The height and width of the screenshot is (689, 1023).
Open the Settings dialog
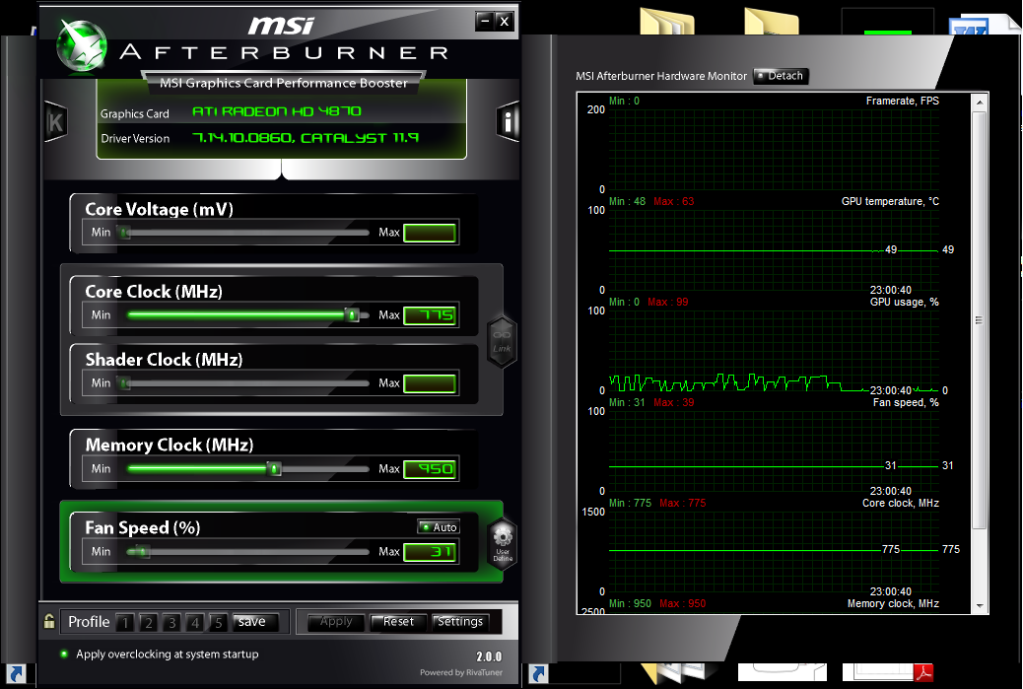[x=461, y=622]
